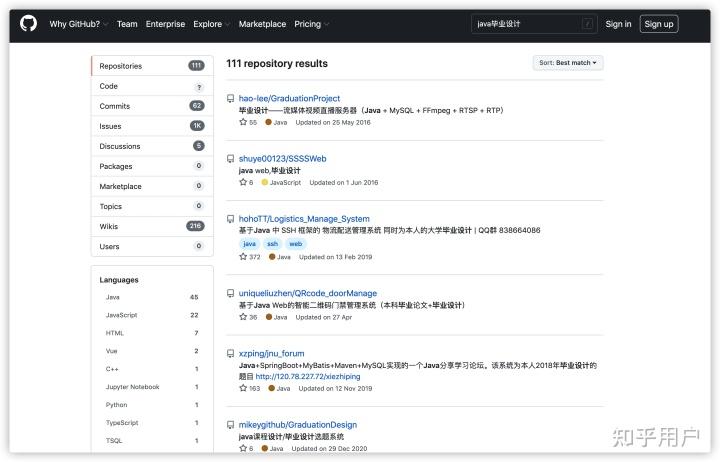Click the brown Java language dot for hao-lee/GraduationProject

coord(269,122)
